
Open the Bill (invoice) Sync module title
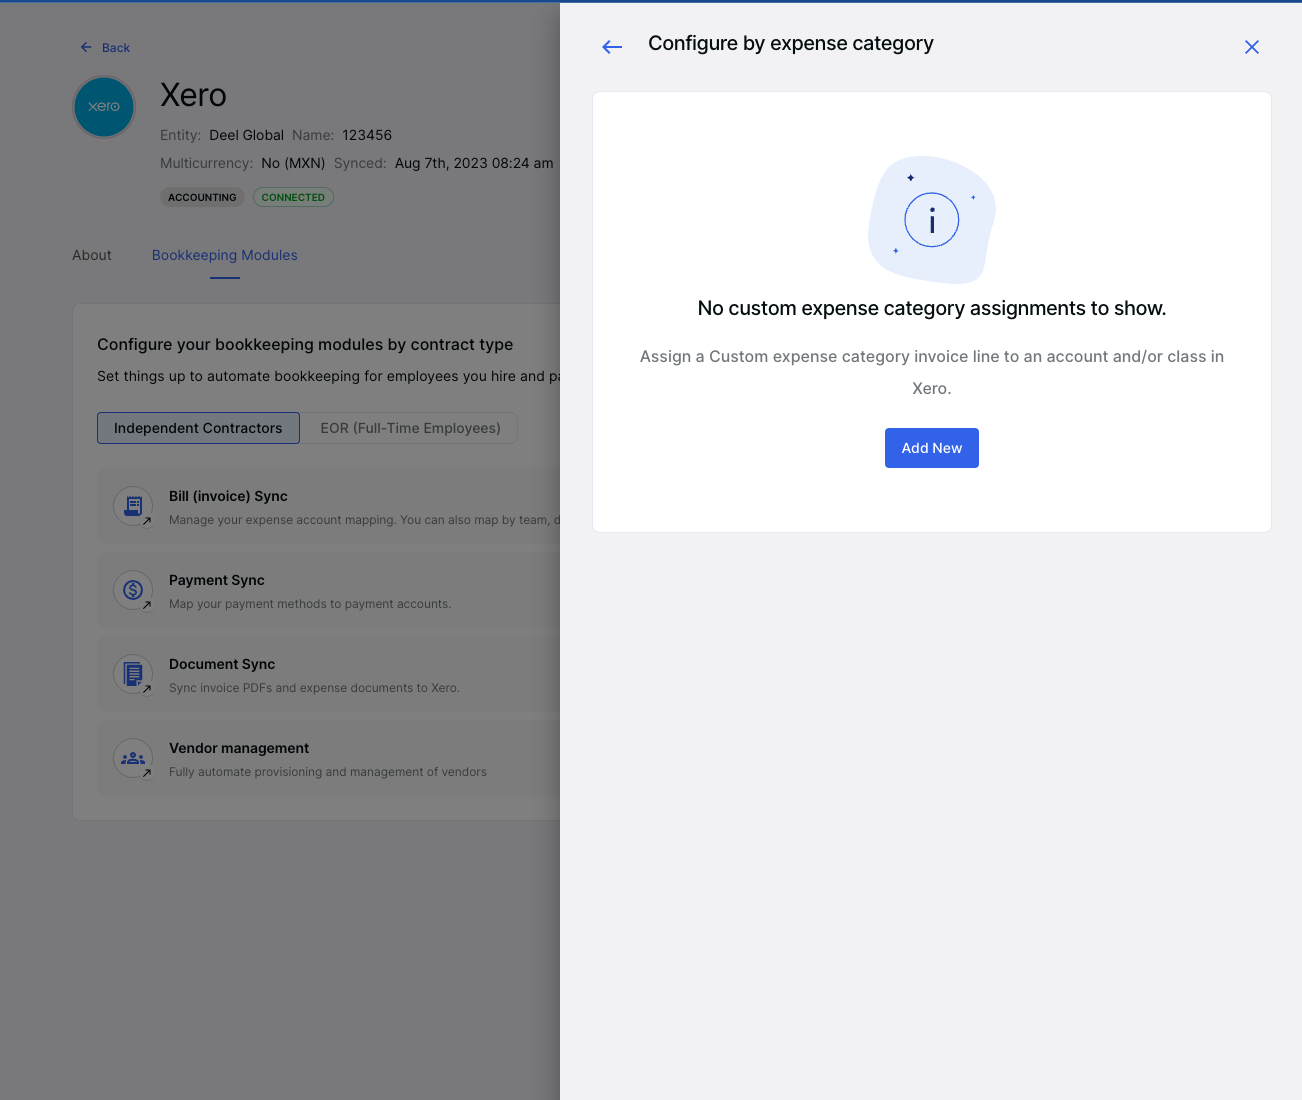tap(228, 496)
